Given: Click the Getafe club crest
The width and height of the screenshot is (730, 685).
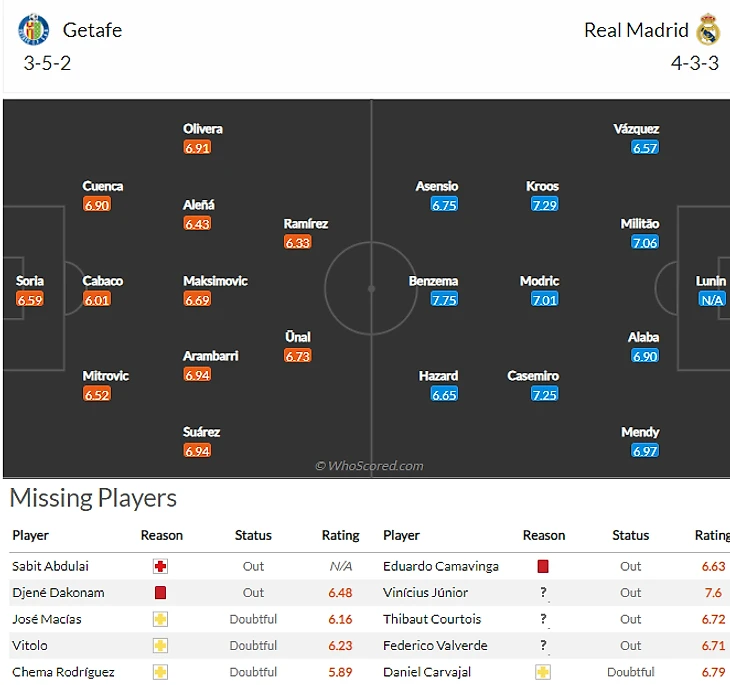Looking at the screenshot, I should [33, 29].
